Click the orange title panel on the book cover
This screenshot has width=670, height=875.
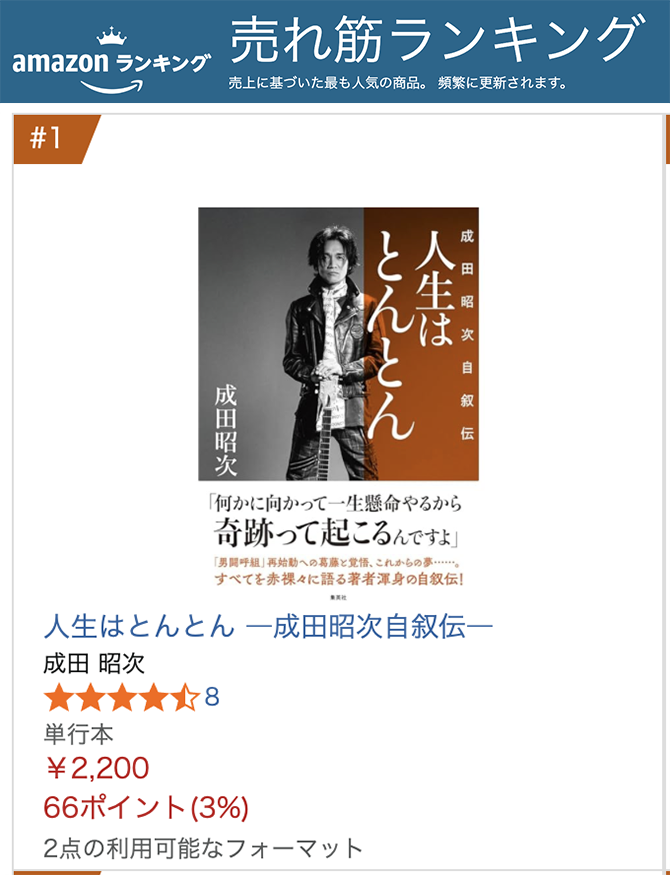(421, 344)
